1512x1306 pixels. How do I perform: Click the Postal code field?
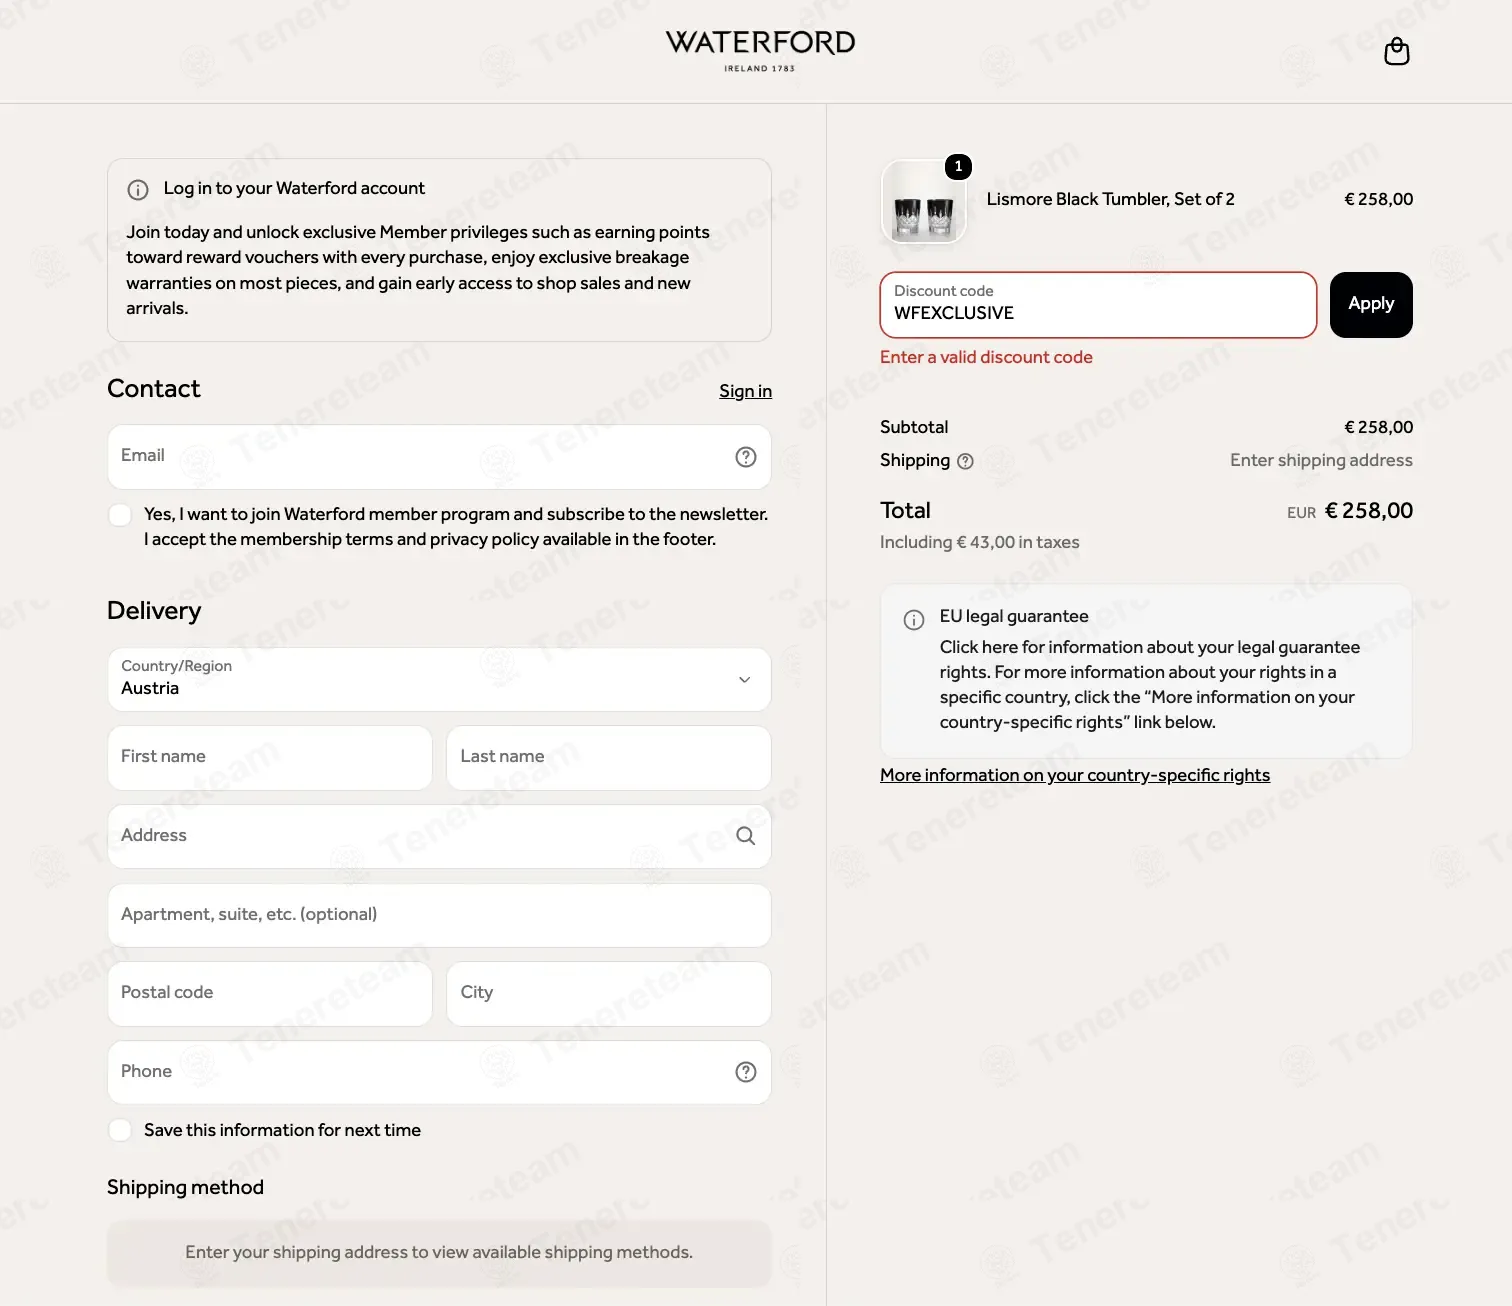[x=270, y=993]
